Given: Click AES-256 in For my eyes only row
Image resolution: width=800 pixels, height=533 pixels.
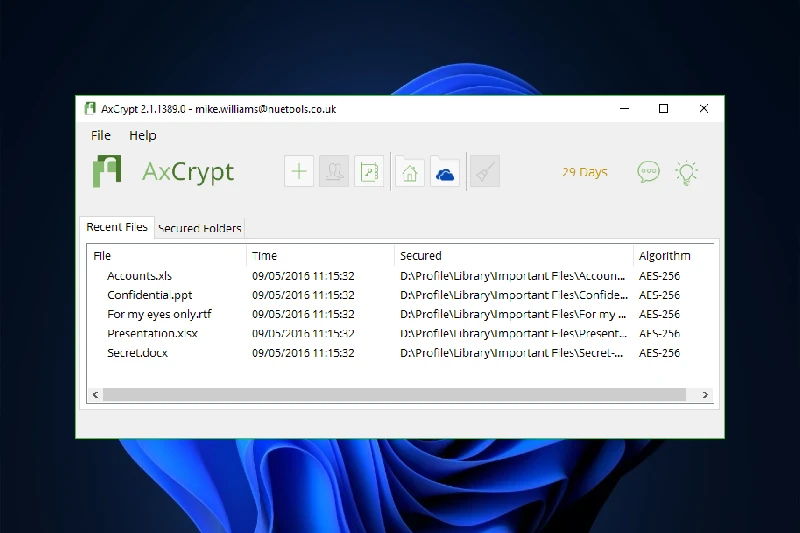Looking at the screenshot, I should click(659, 314).
